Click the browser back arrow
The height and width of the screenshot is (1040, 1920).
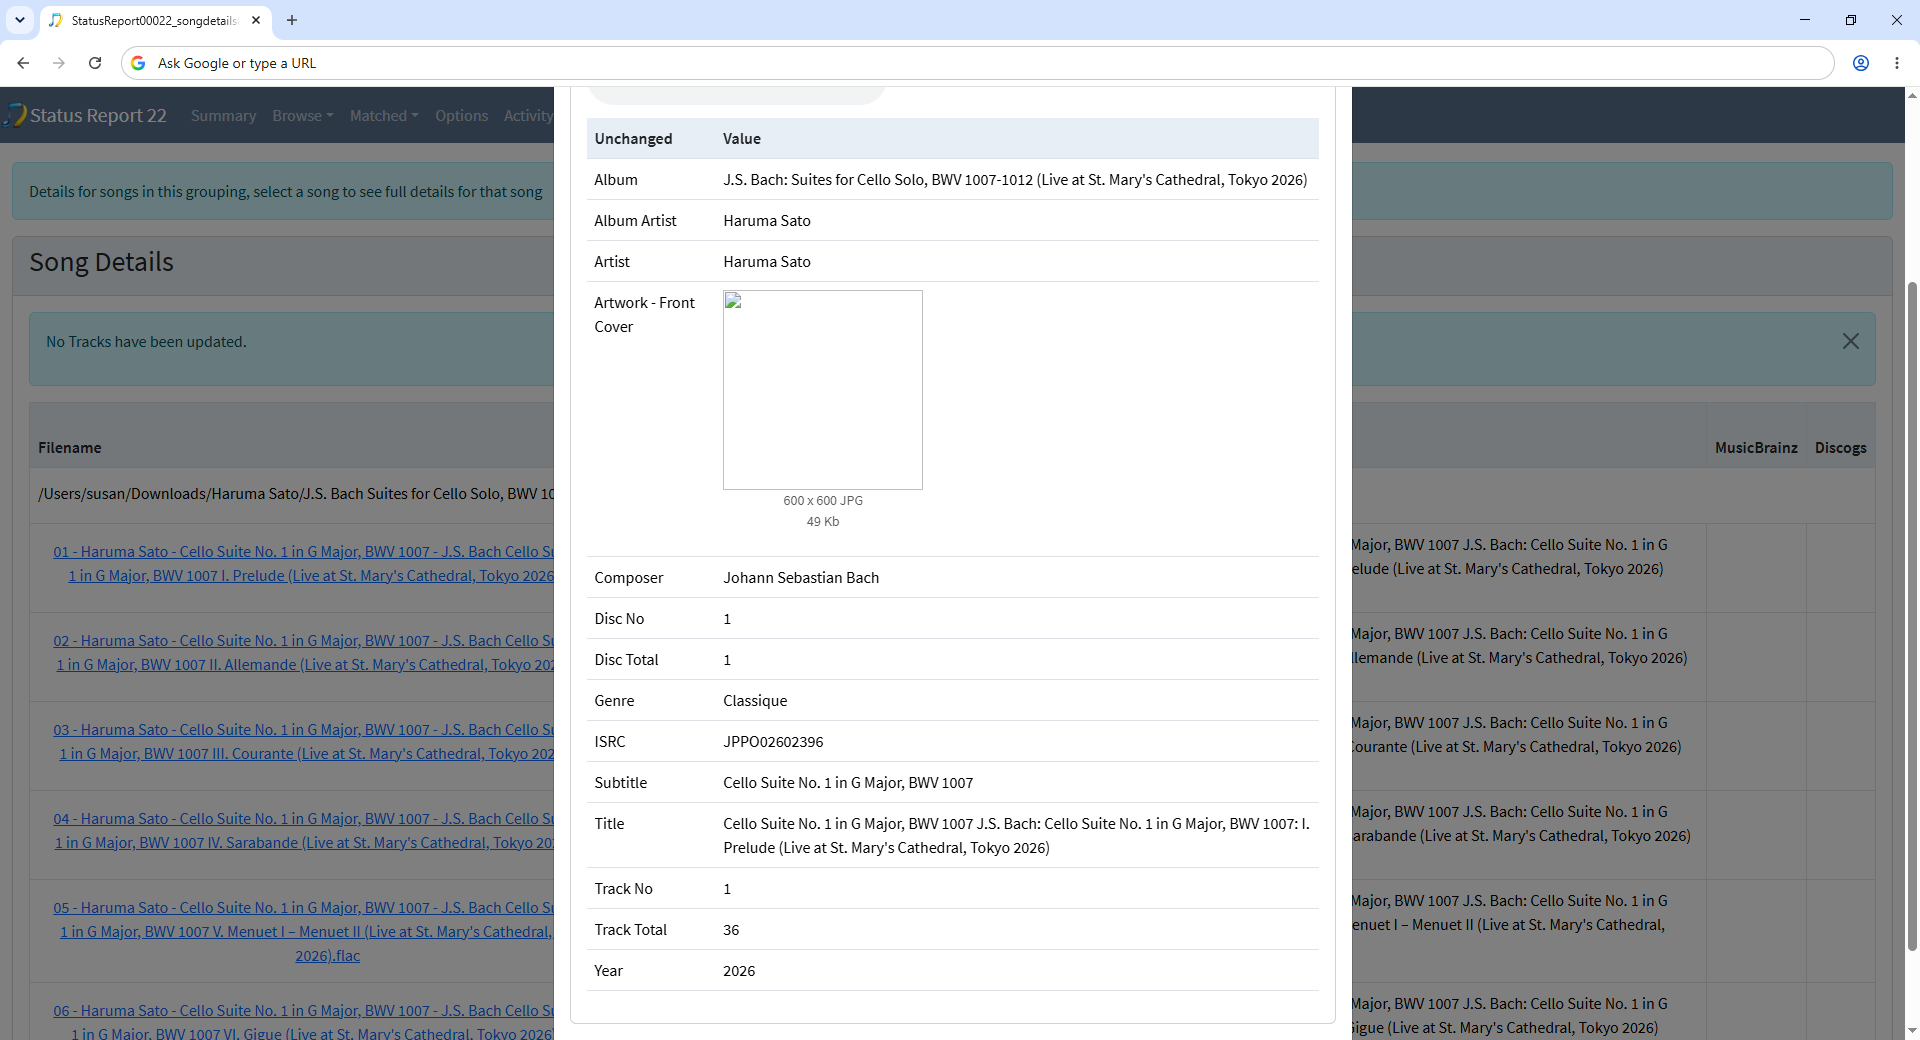pyautogui.click(x=23, y=63)
